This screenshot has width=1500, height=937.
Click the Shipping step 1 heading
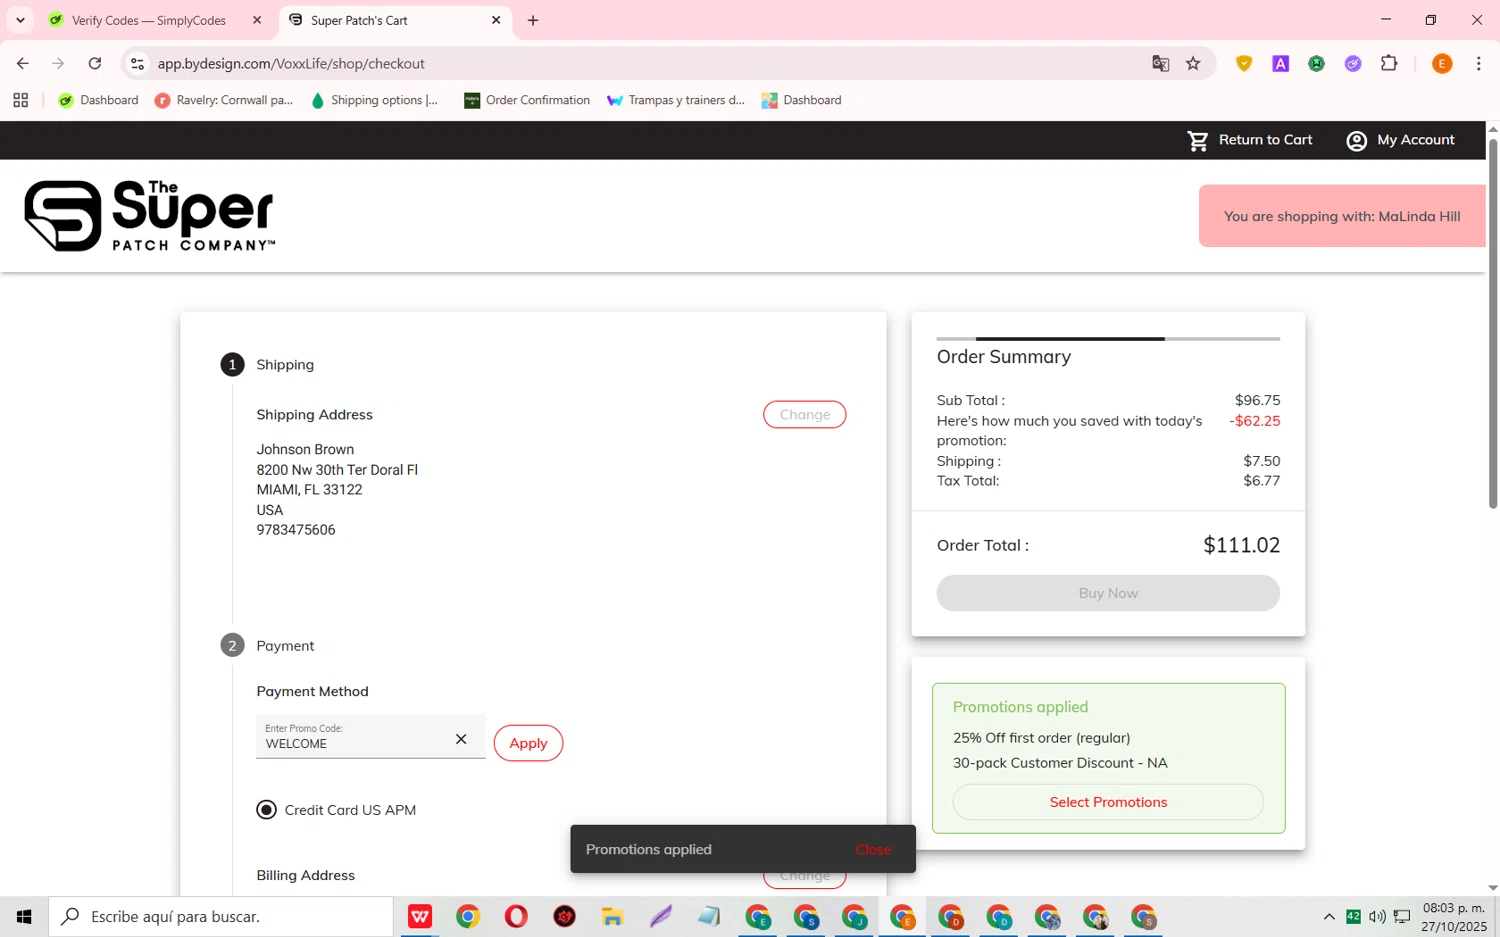coord(285,365)
